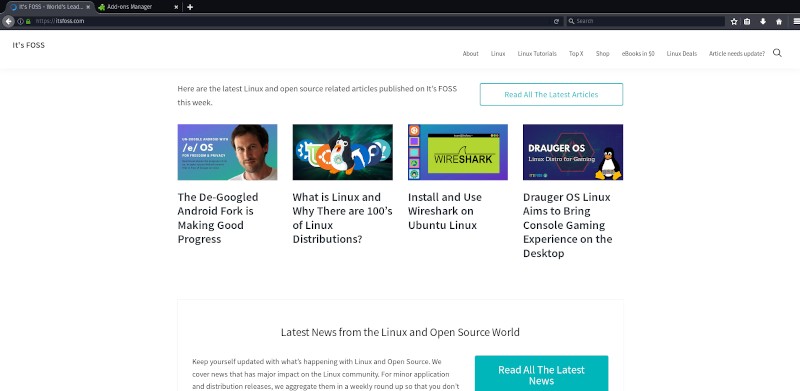The width and height of the screenshot is (800, 391).
Task: Click paragraph 'Keep yourself updated with'
Action: coord(326,375)
